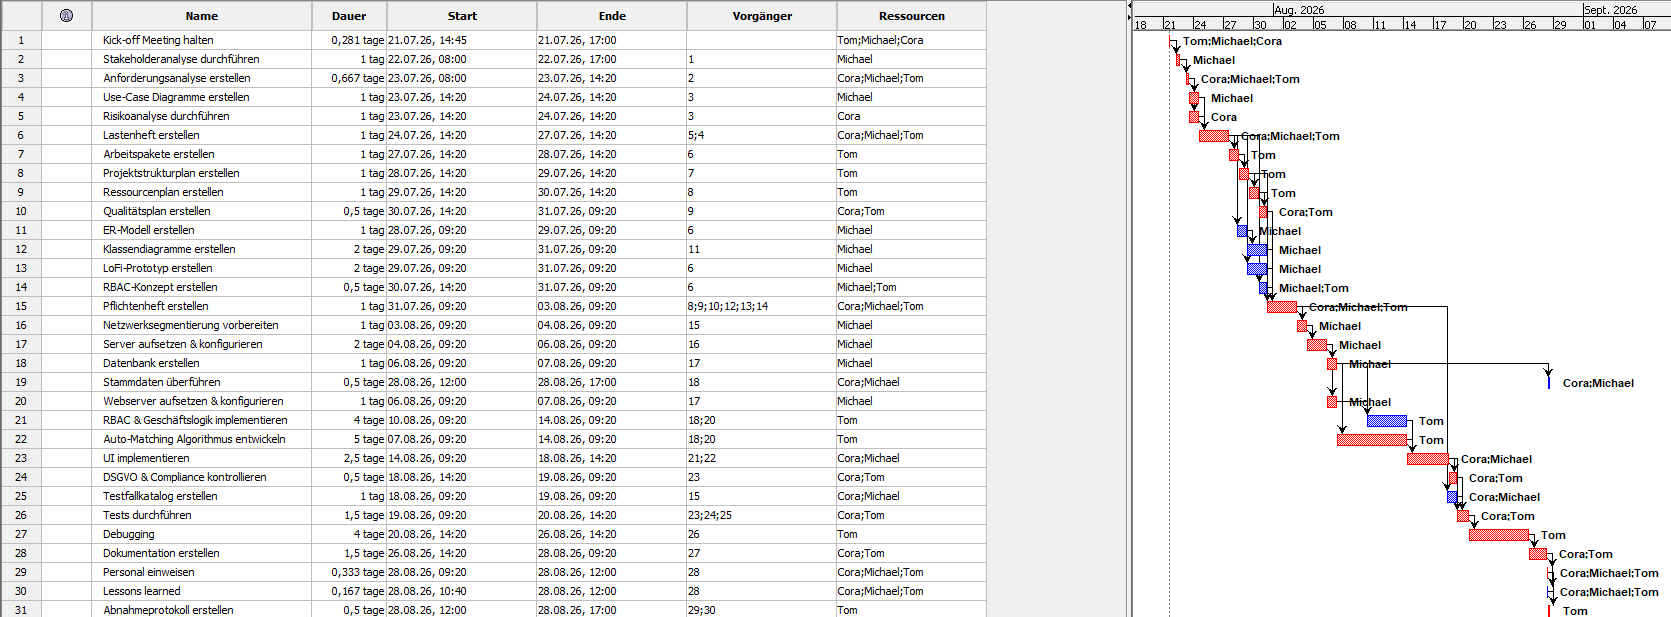Click the red Auto-Matching Algorithmus Gantt bar
1671x617 pixels.
[x=1372, y=440]
